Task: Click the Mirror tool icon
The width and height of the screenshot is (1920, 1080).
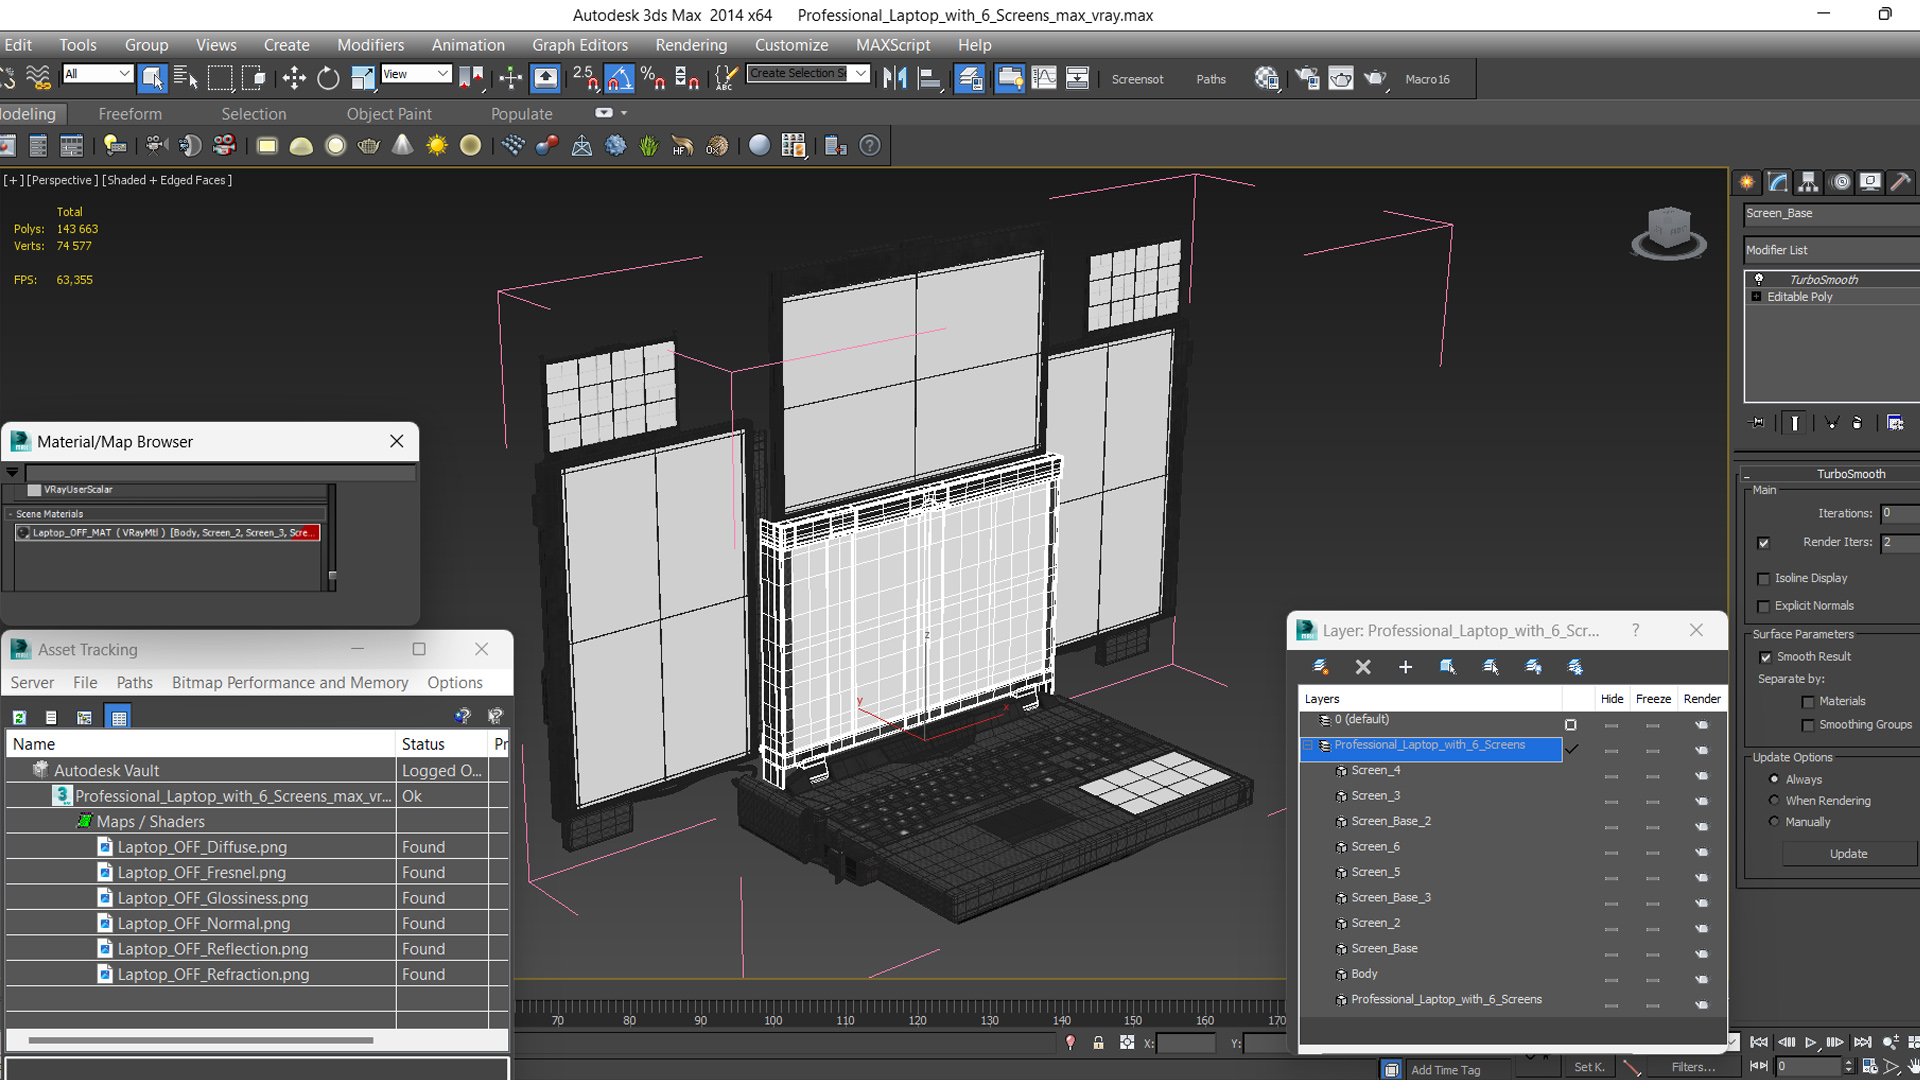Action: point(895,78)
